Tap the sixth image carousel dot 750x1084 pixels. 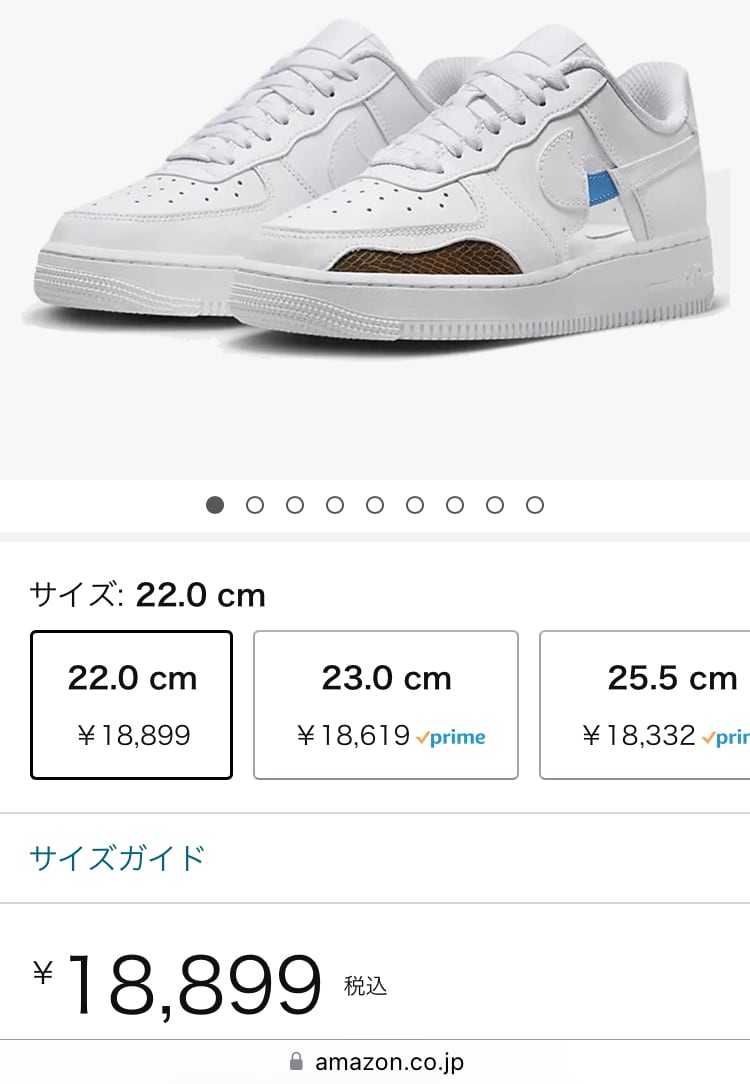(415, 505)
